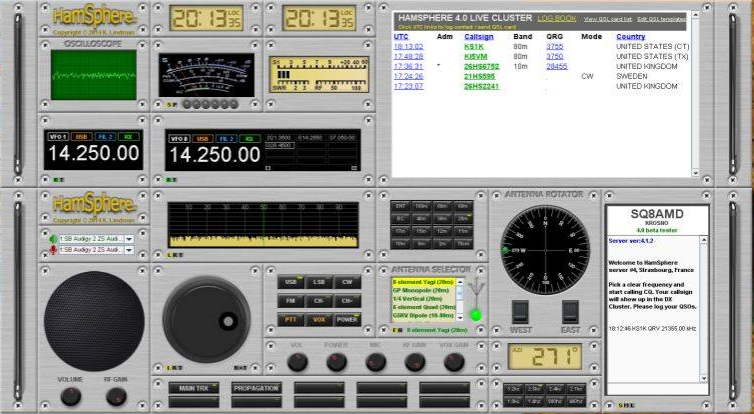Click the Country column header
This screenshot has width=754, height=414.
[630, 37]
